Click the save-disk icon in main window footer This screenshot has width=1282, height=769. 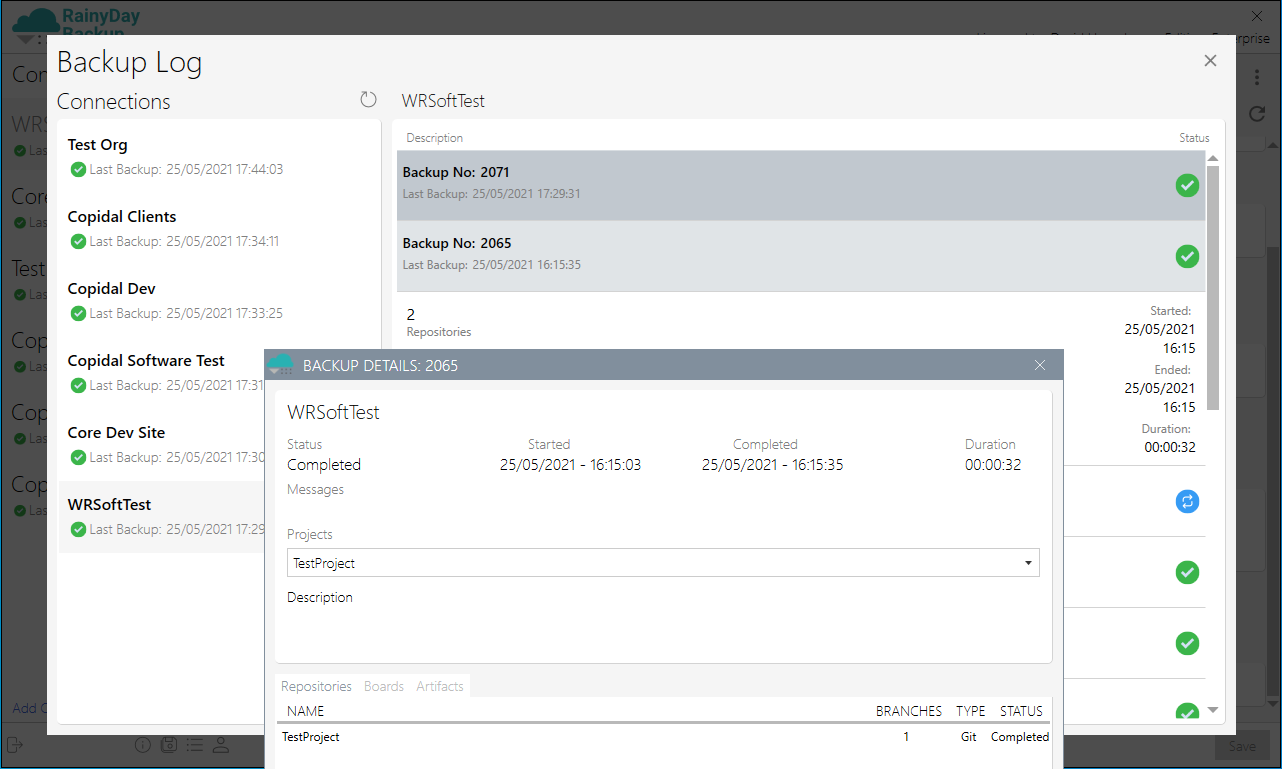(x=169, y=745)
